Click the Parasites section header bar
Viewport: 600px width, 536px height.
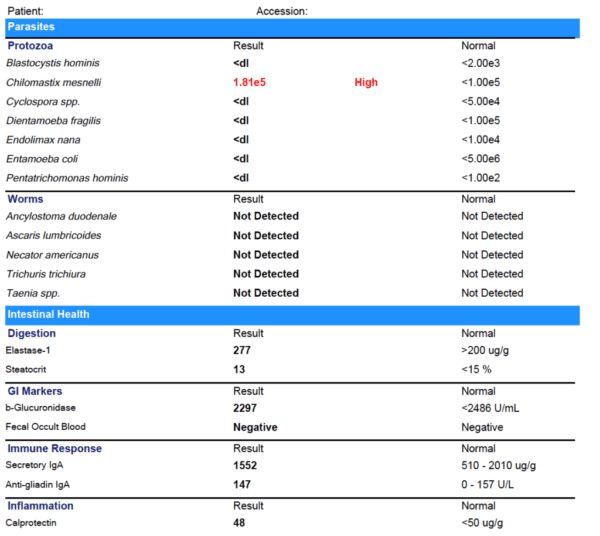point(290,27)
